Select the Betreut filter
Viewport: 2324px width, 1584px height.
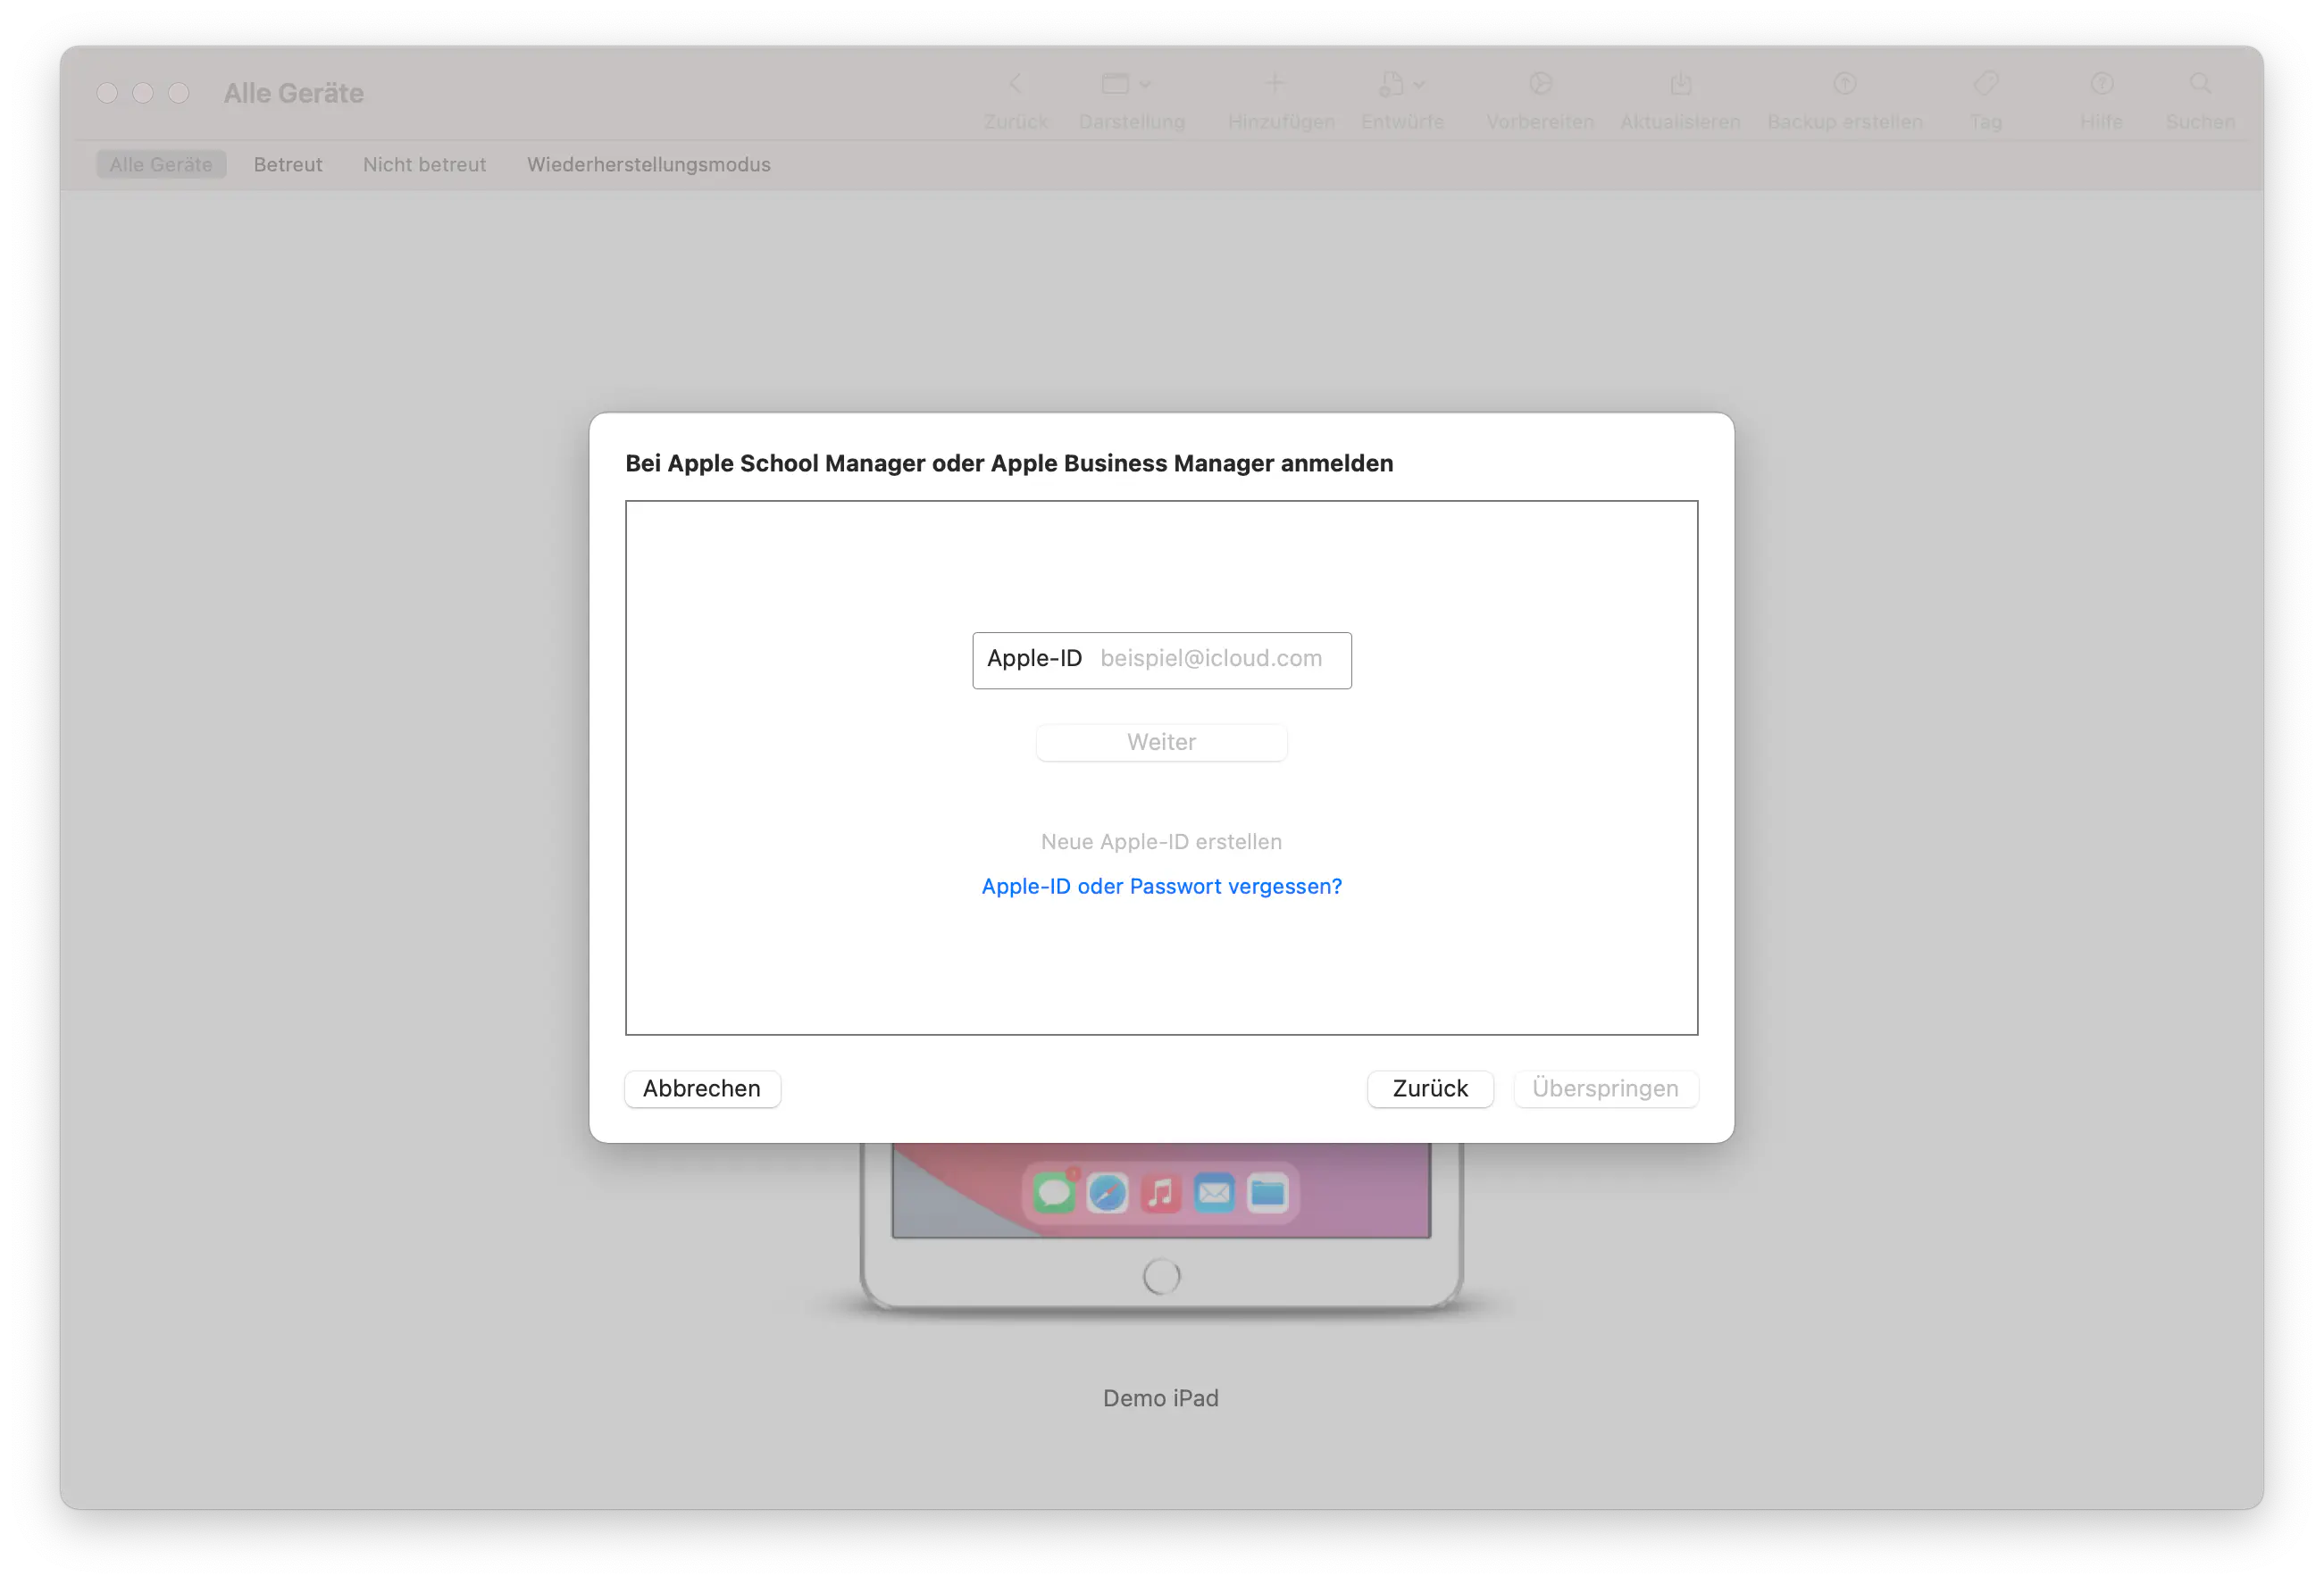[288, 164]
